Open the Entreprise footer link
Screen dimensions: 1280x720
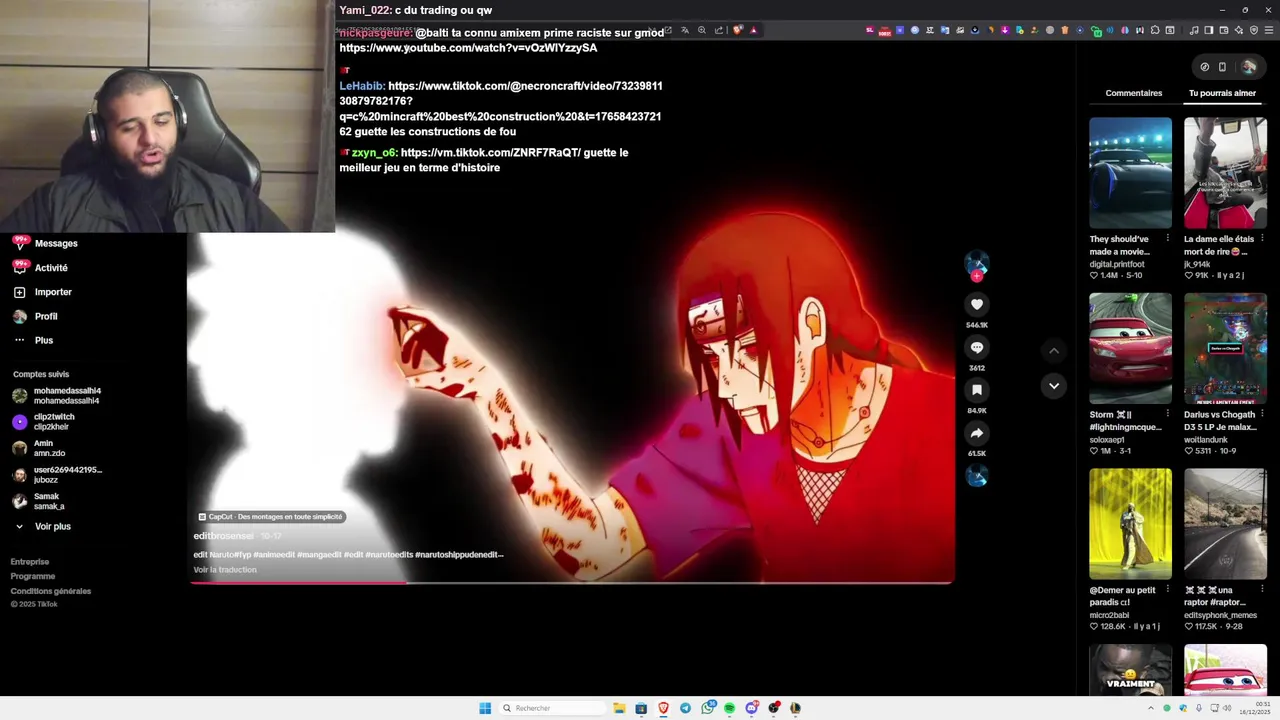(30, 562)
